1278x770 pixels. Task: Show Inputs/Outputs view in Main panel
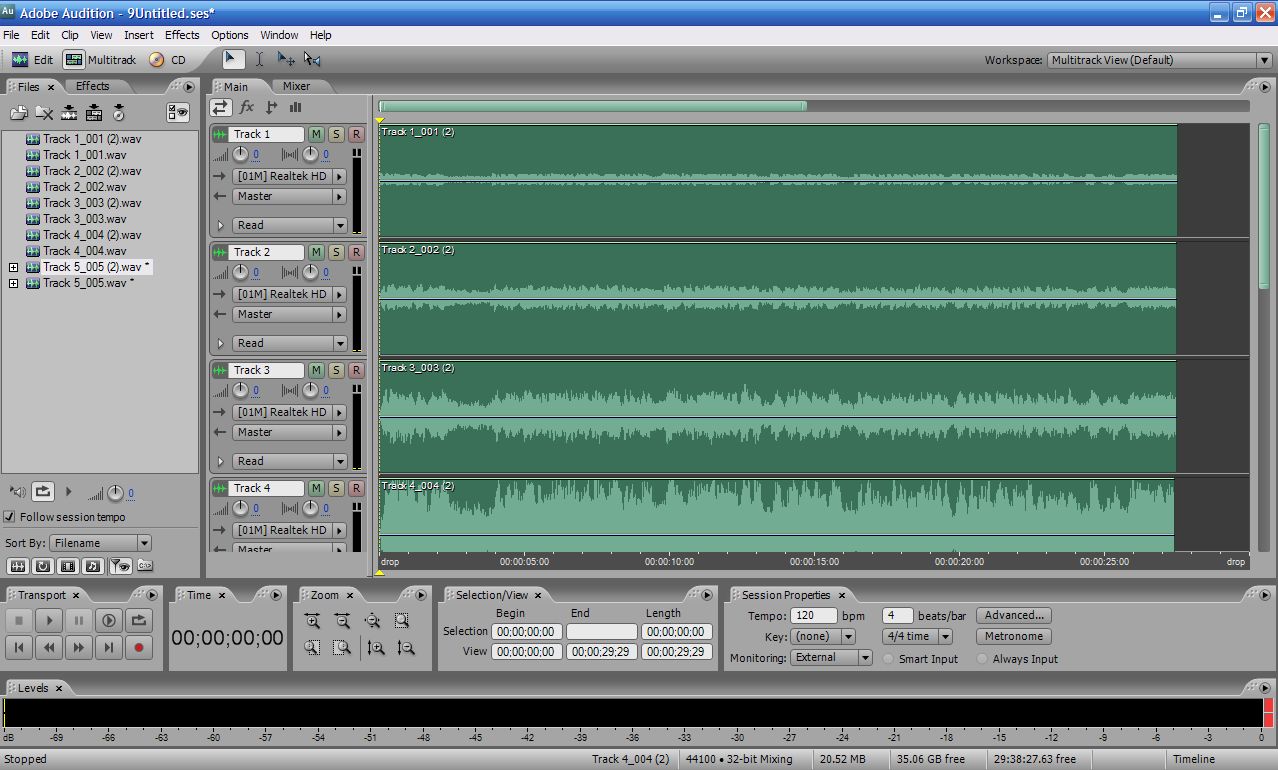pyautogui.click(x=220, y=107)
